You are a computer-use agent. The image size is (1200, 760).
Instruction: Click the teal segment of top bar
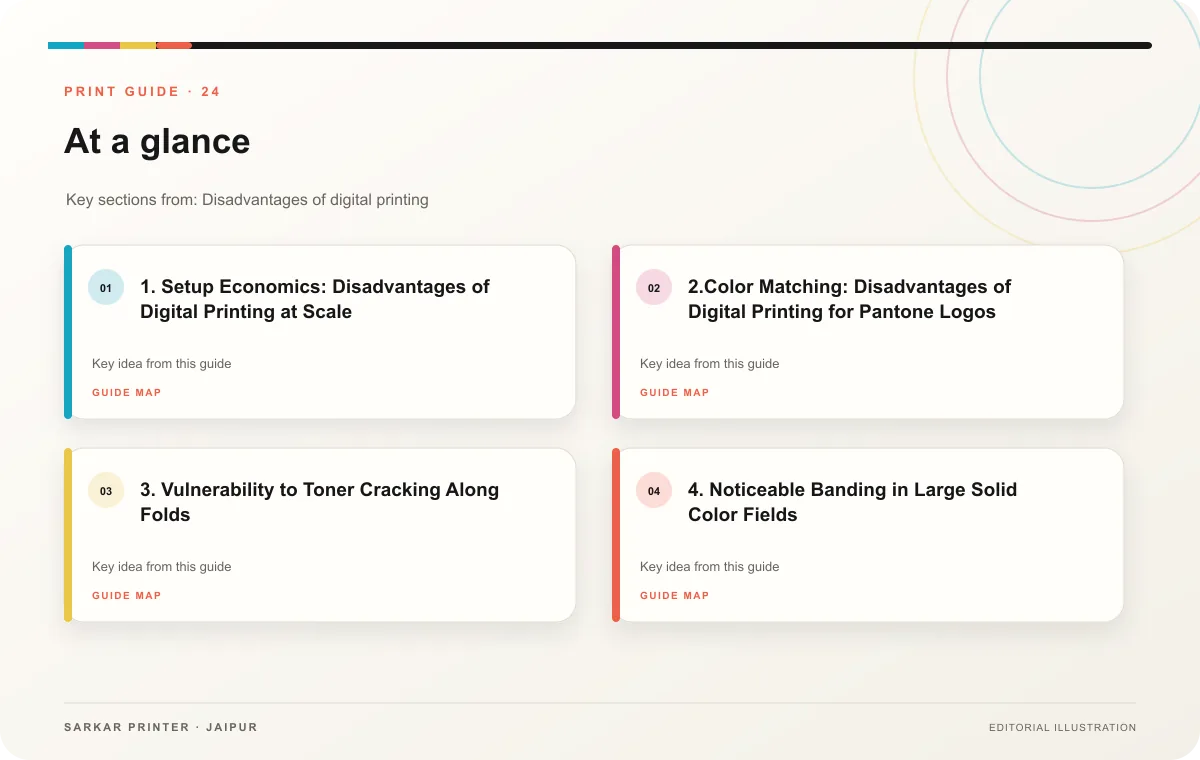pos(66,45)
